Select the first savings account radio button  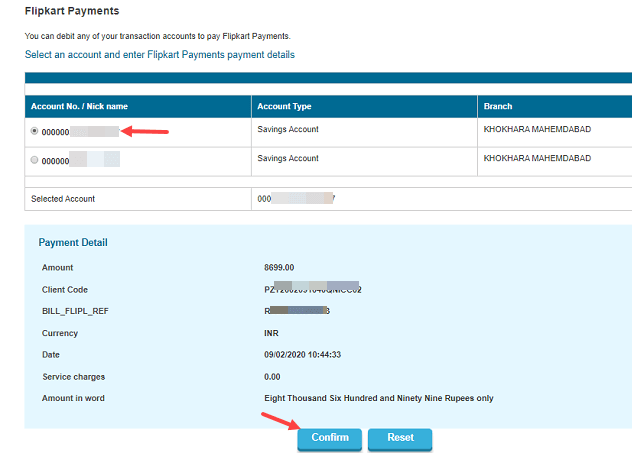[x=34, y=131]
